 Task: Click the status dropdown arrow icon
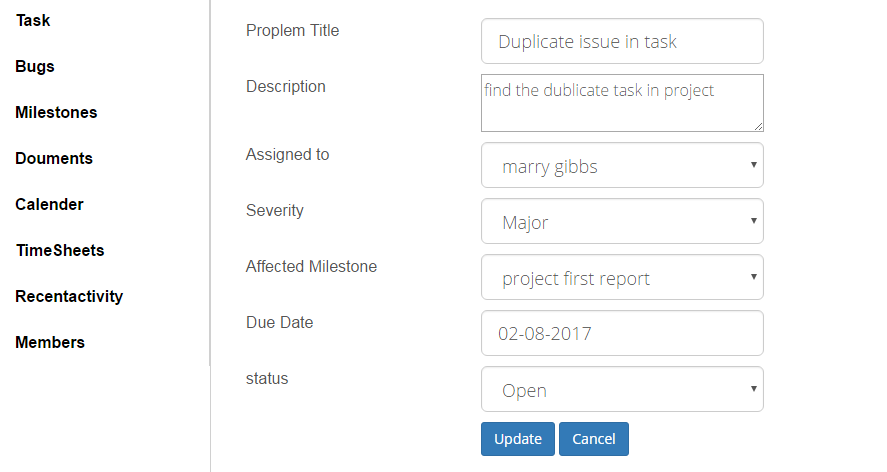click(x=753, y=389)
